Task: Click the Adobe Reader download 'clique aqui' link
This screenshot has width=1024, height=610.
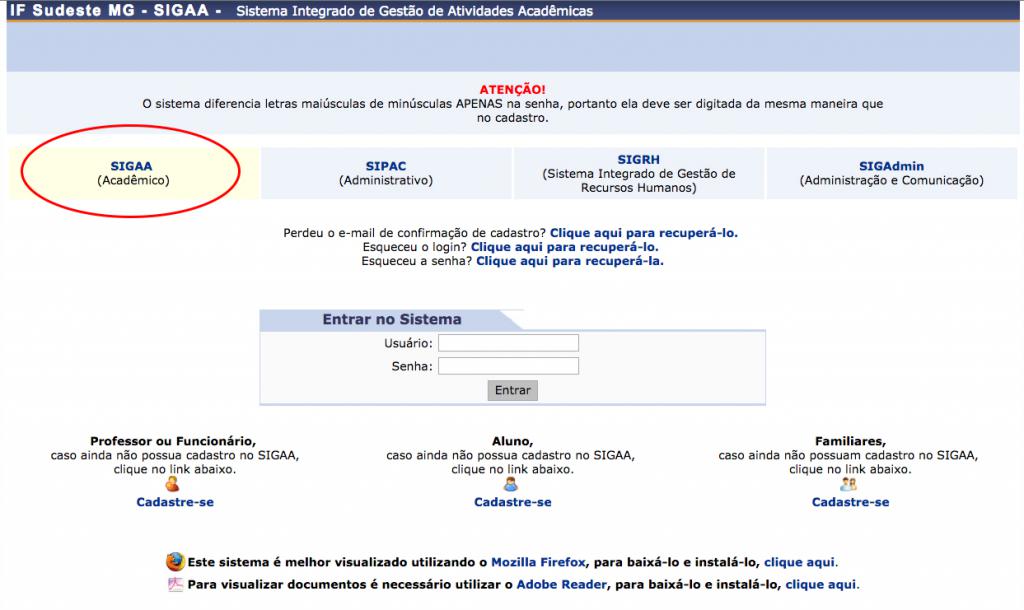Action: (821, 585)
